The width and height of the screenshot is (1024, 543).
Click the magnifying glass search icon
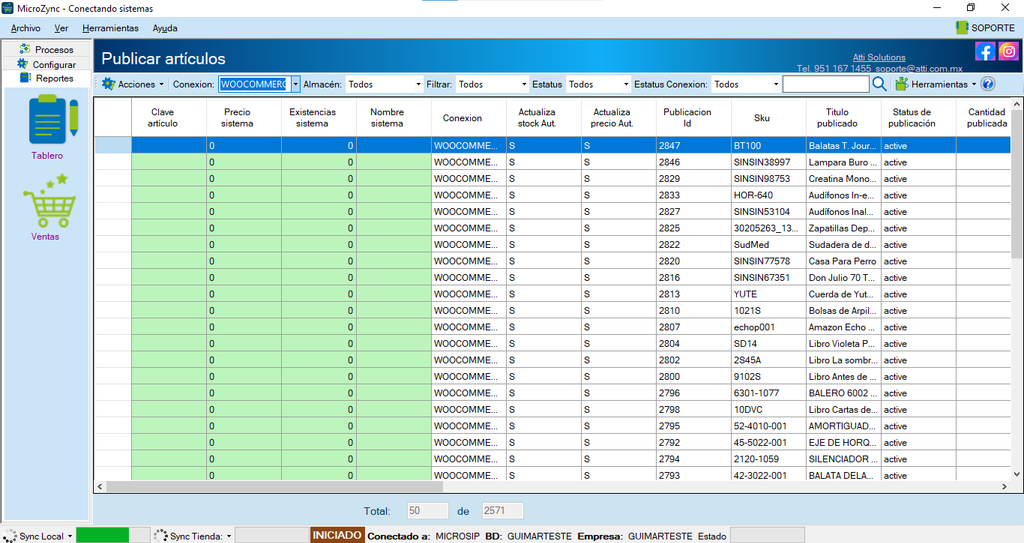[880, 84]
